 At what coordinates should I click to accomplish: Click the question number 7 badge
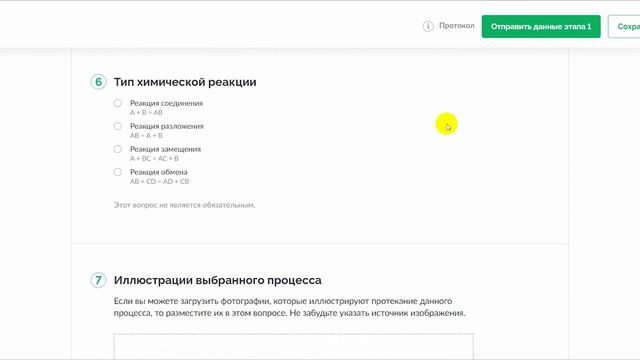[98, 280]
